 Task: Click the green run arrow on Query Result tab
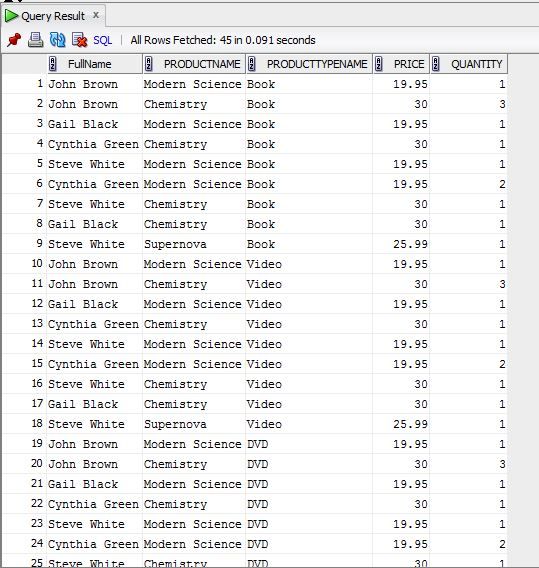pyautogui.click(x=11, y=16)
